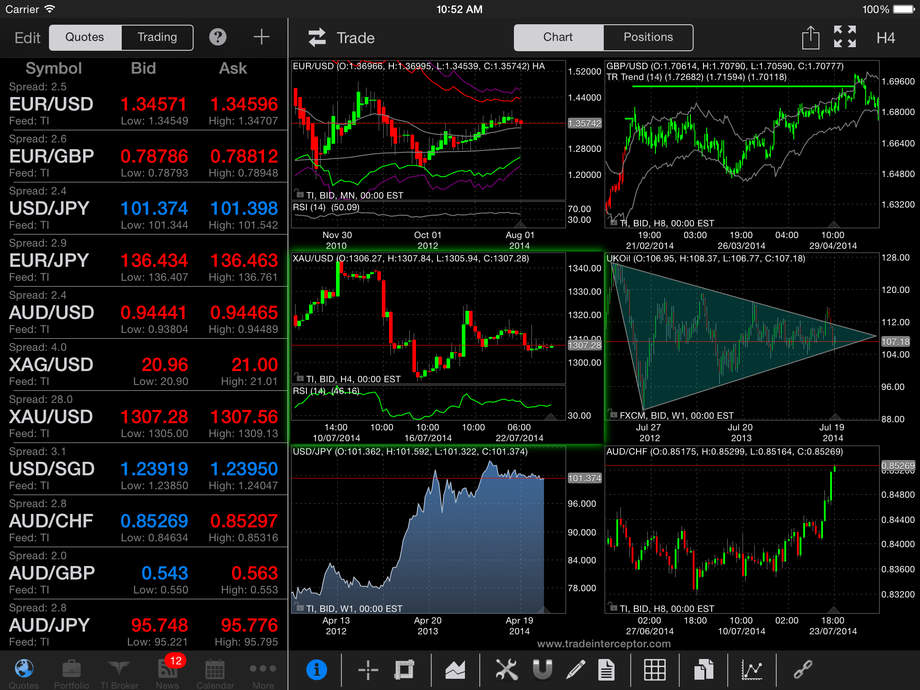Select the Chart segment

pos(558,37)
